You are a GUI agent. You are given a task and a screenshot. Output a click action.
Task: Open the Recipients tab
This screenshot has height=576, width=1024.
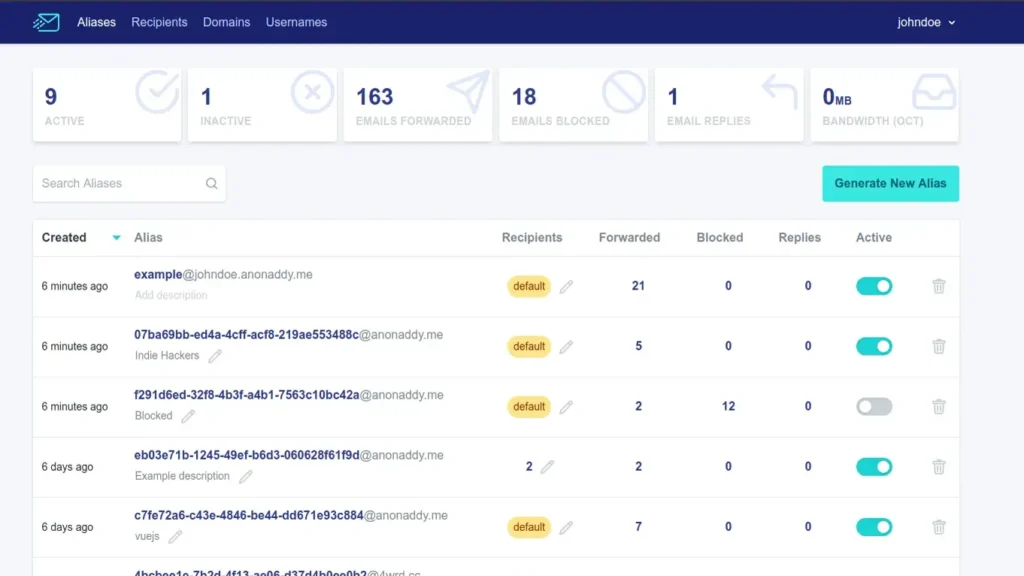[x=159, y=22]
